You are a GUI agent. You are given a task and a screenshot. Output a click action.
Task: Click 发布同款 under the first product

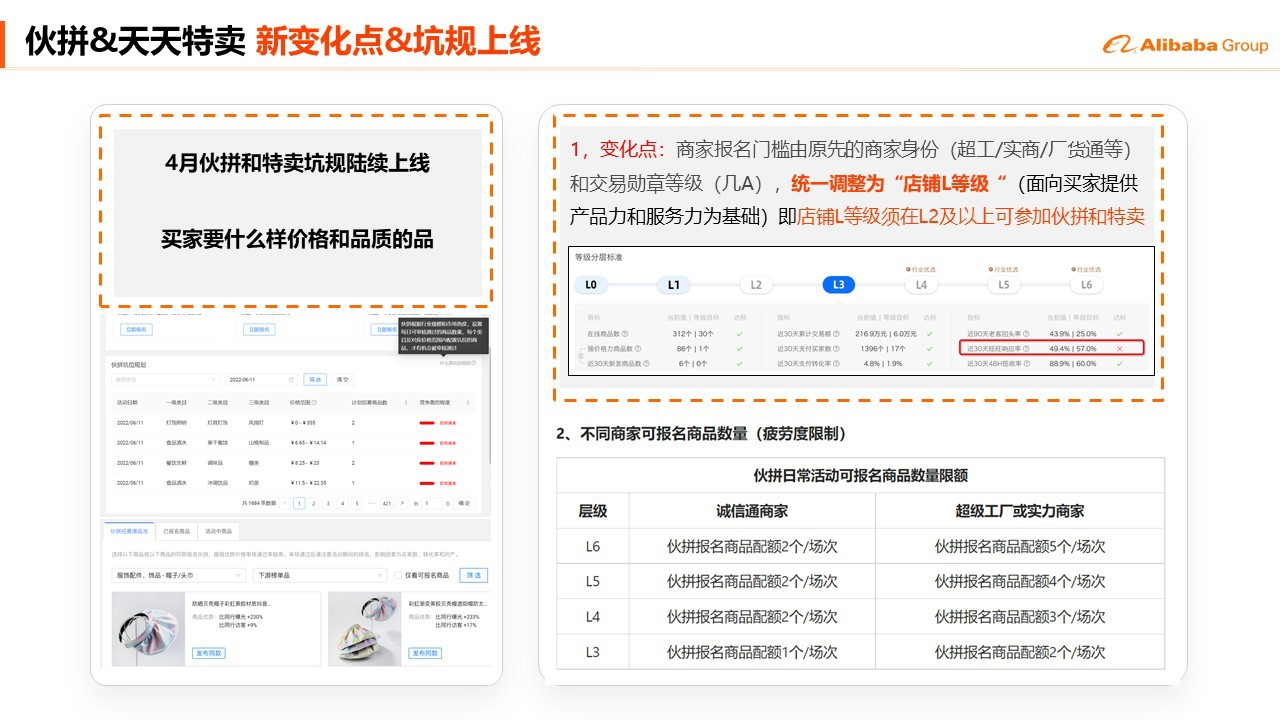coord(209,653)
